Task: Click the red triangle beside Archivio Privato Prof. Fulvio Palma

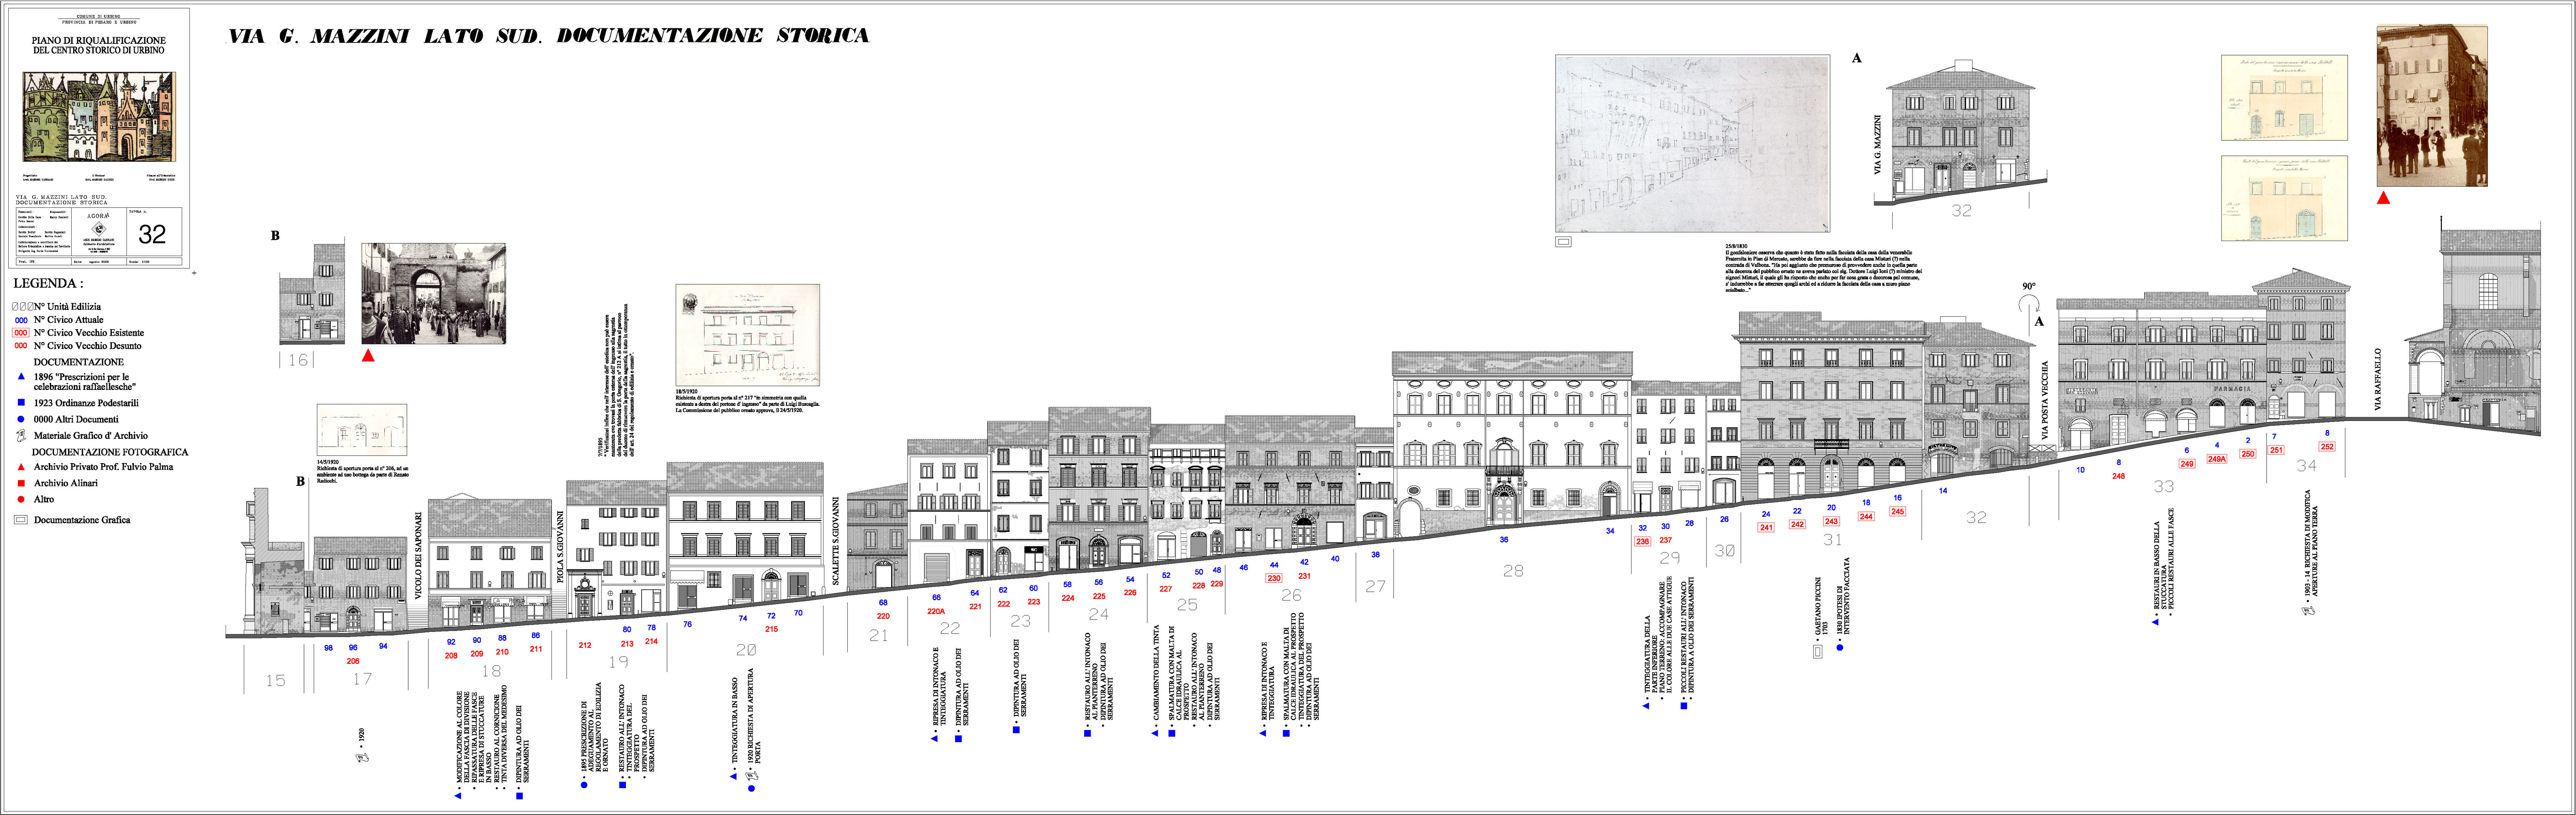Action: click(x=21, y=467)
